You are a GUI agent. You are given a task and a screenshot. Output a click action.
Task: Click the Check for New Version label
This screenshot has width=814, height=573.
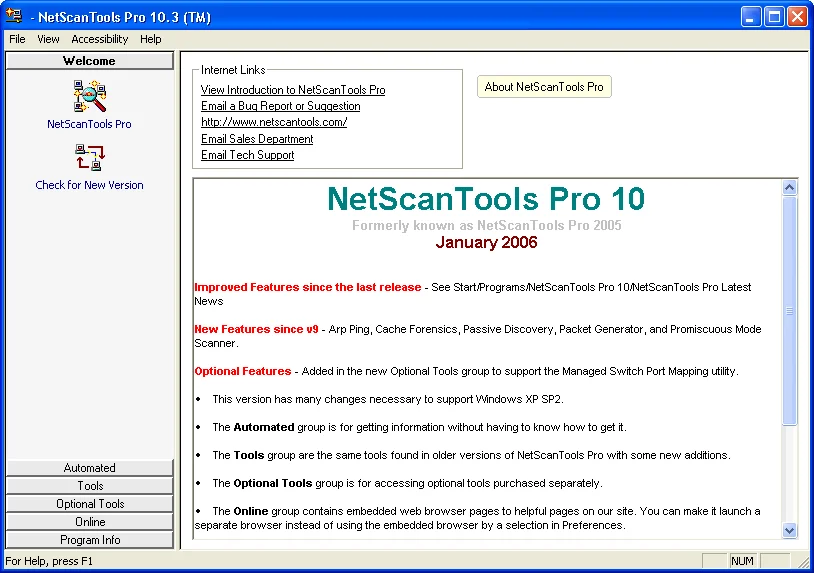89,185
